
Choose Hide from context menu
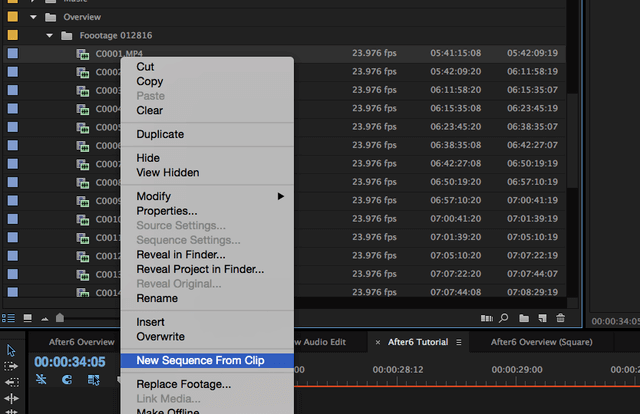(x=207, y=158)
